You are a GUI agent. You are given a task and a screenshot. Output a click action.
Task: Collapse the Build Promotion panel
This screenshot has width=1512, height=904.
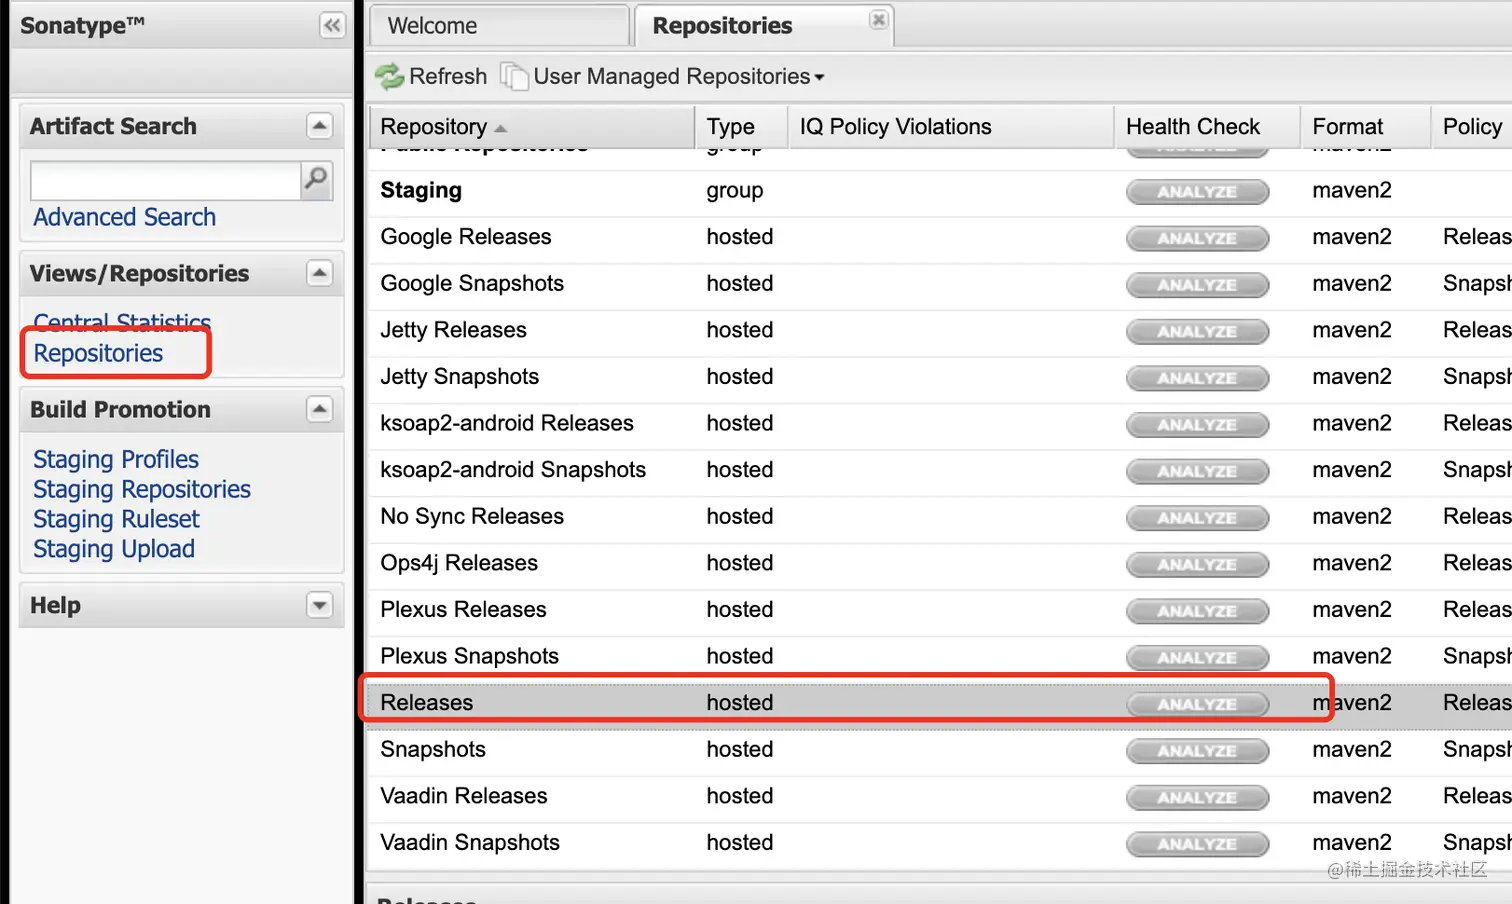(319, 409)
